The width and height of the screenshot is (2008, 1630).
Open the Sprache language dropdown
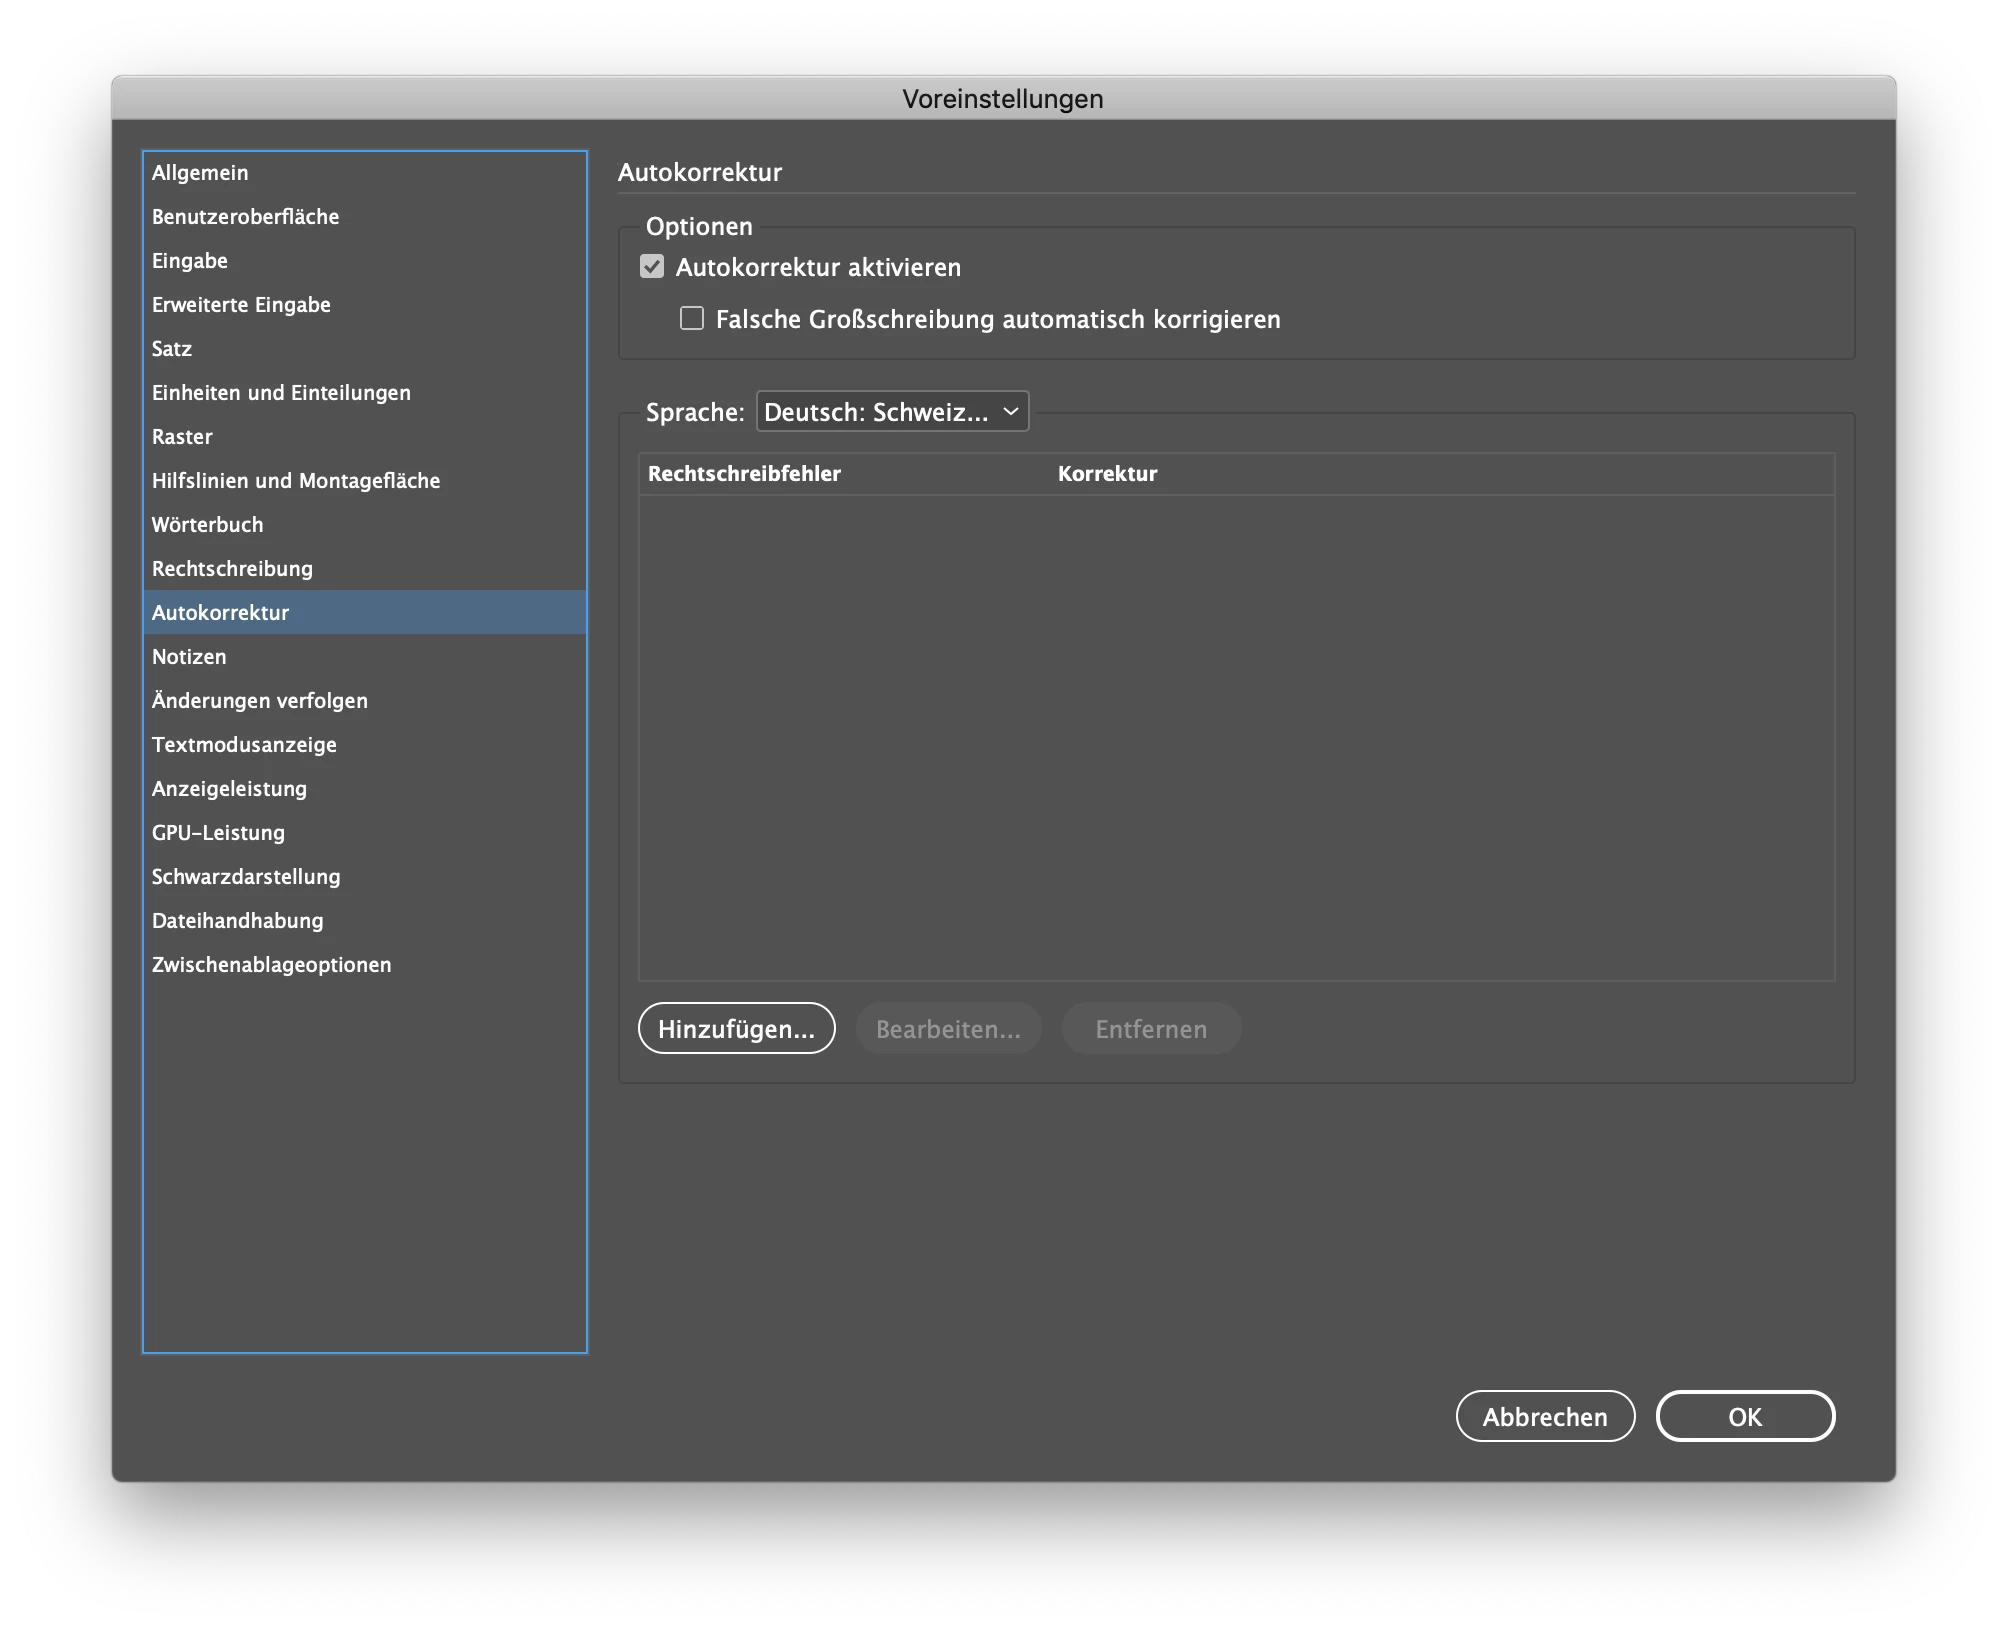892,412
